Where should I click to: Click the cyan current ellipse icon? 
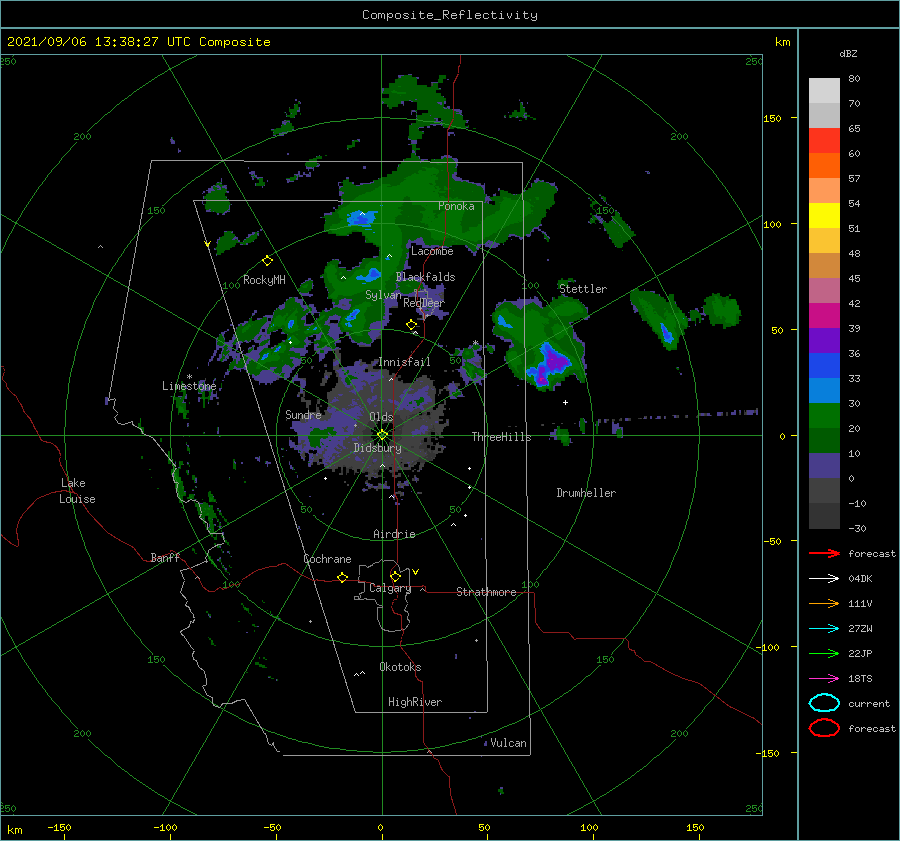point(824,703)
